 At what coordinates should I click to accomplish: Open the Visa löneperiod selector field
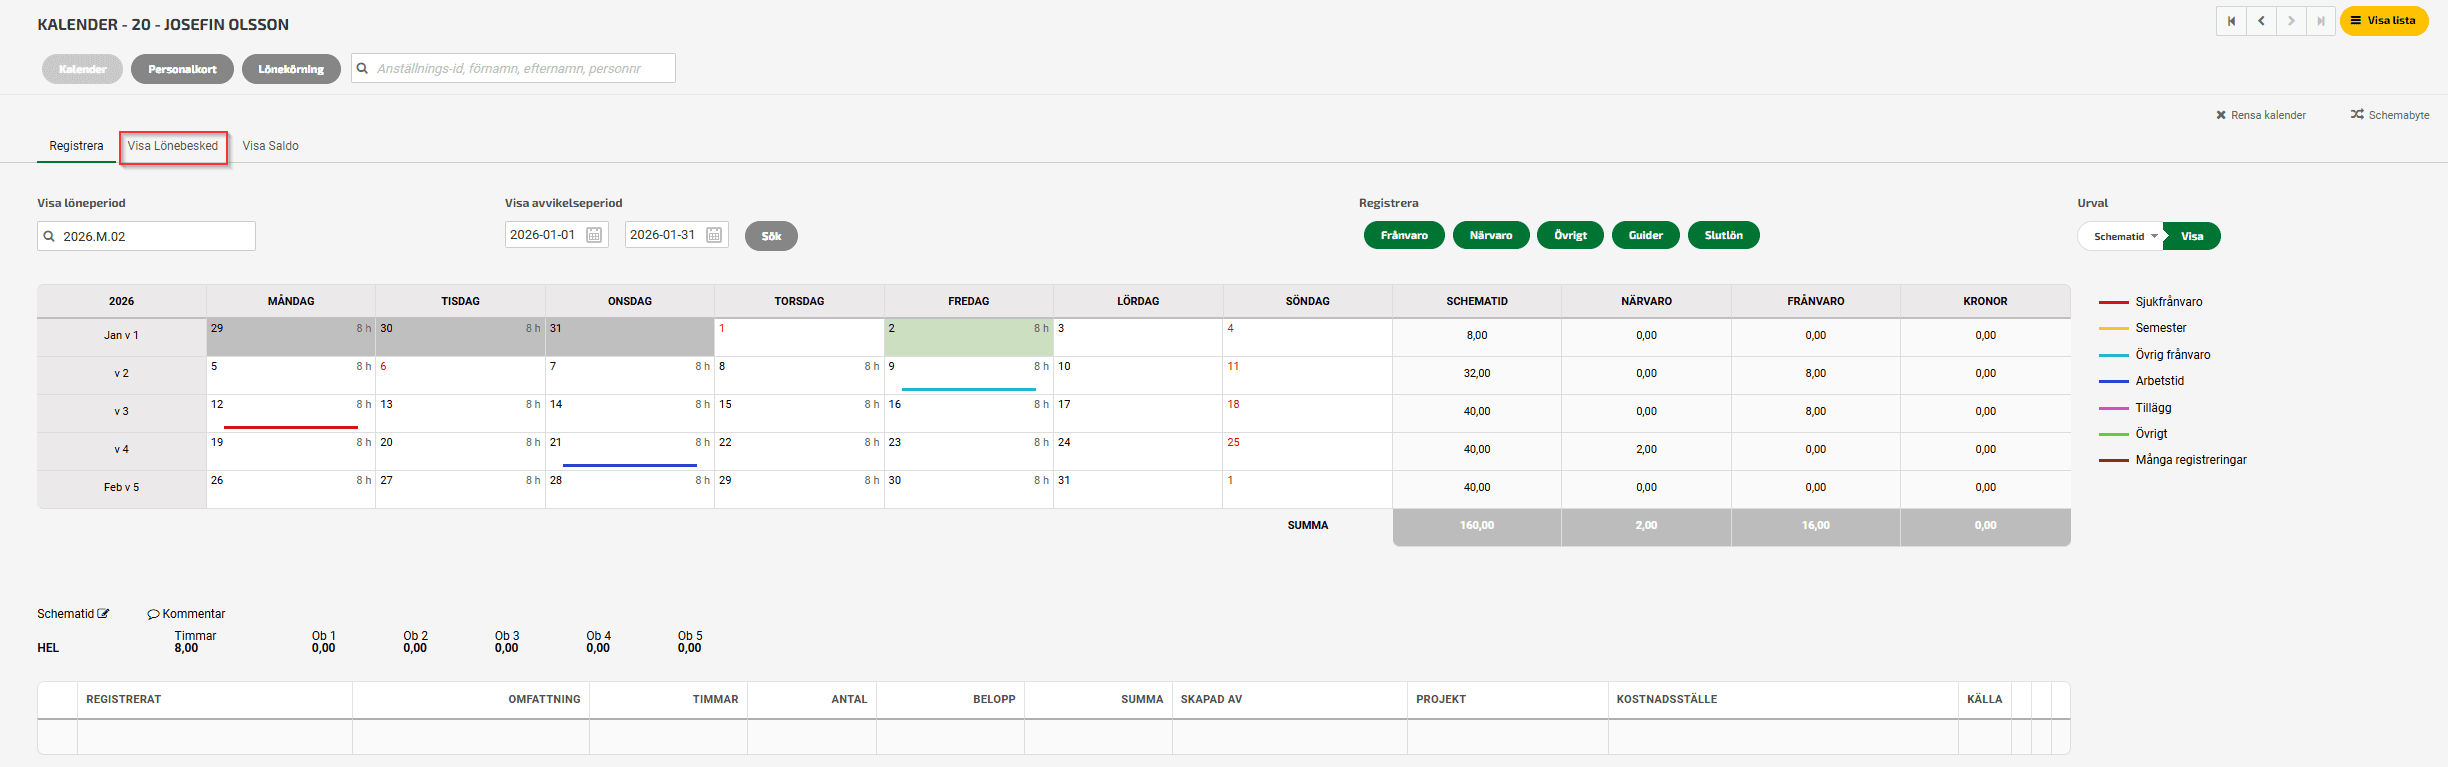click(x=147, y=237)
